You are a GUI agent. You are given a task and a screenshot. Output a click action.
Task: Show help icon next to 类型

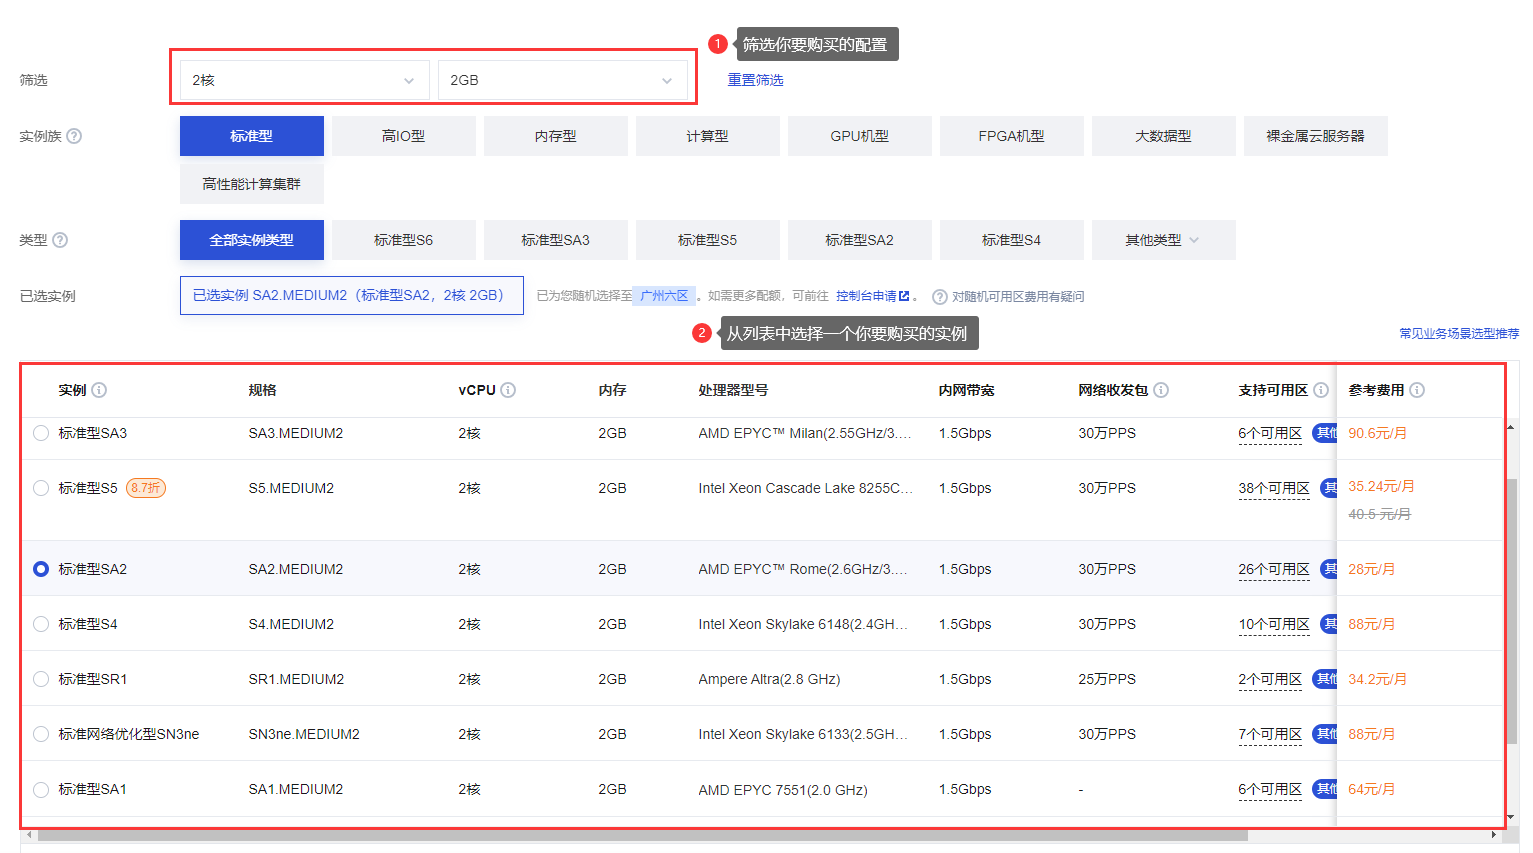pos(60,240)
